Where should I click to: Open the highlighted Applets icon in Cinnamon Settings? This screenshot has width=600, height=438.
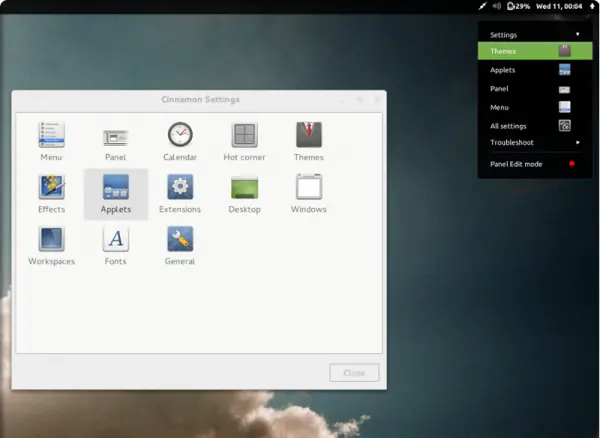tap(116, 187)
